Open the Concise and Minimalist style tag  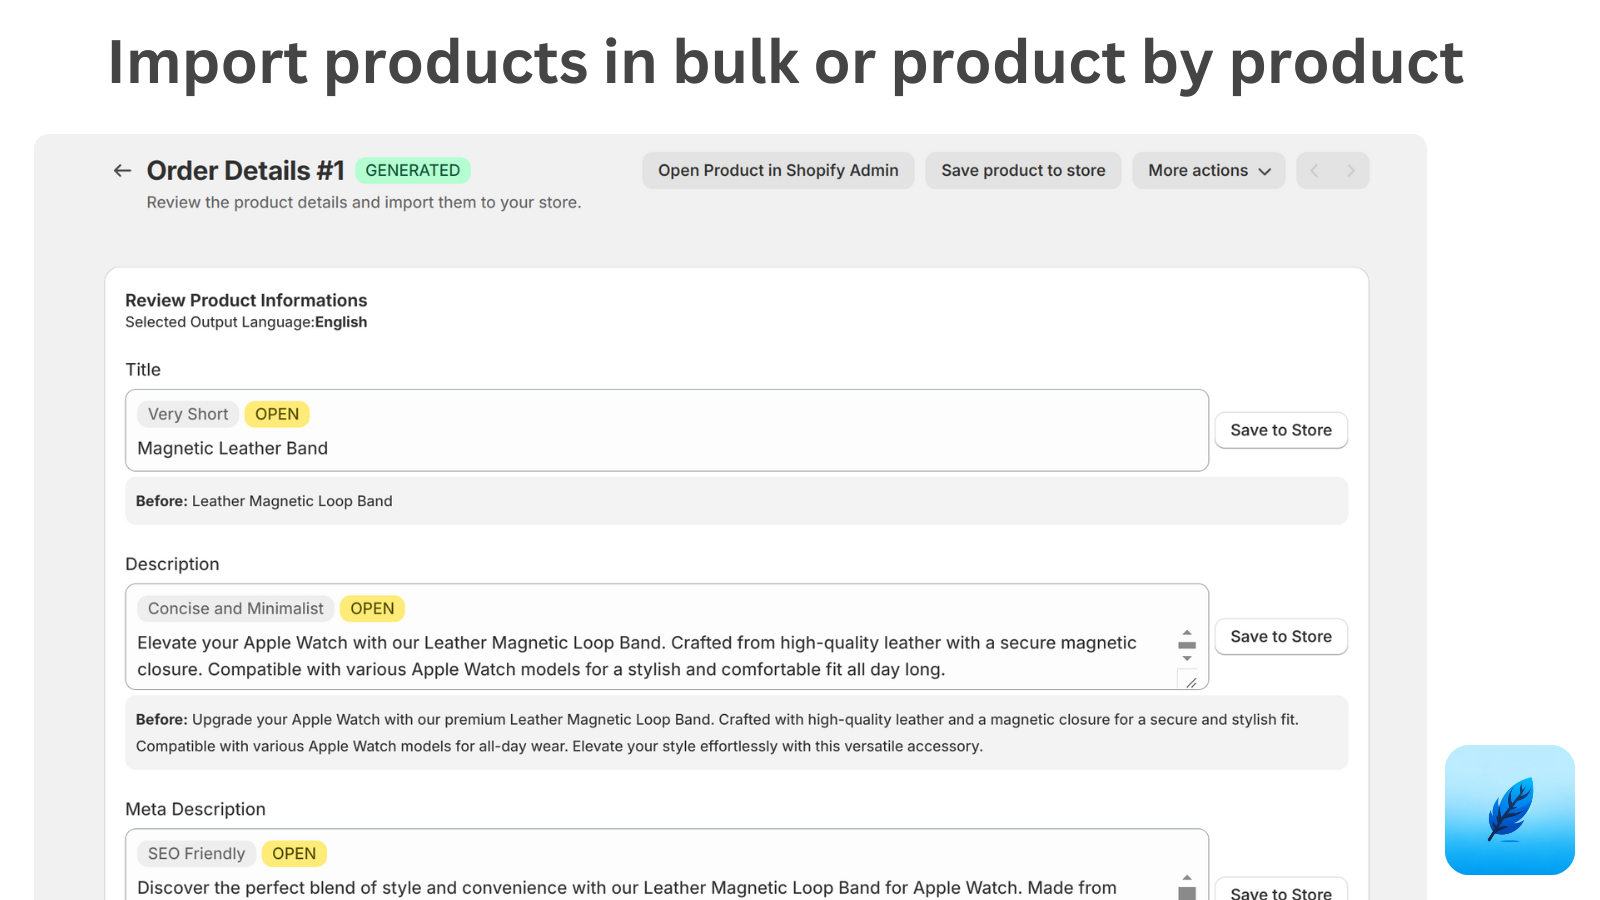pos(236,609)
